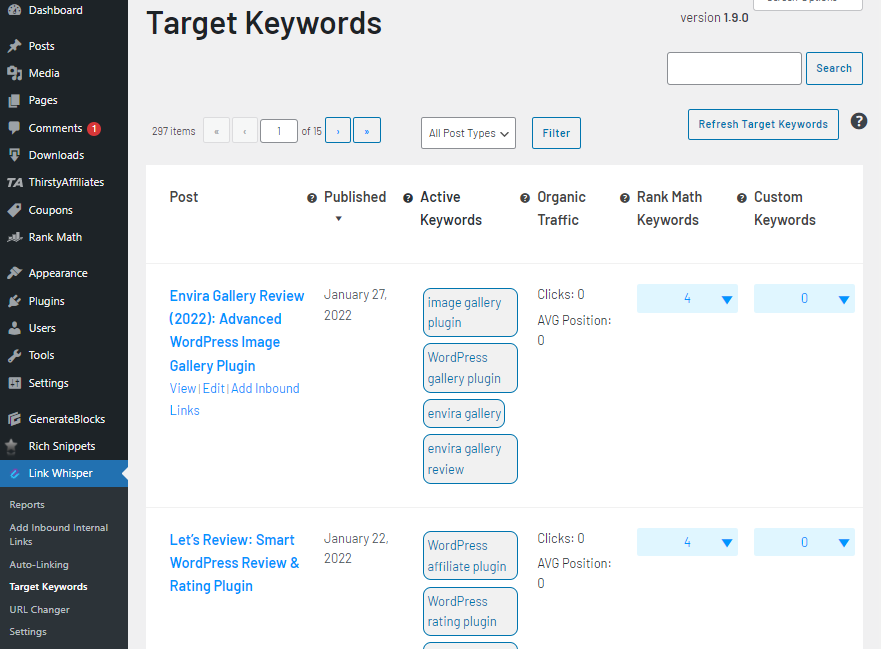881x649 pixels.
Task: Click the help question mark icon
Action: [859, 120]
